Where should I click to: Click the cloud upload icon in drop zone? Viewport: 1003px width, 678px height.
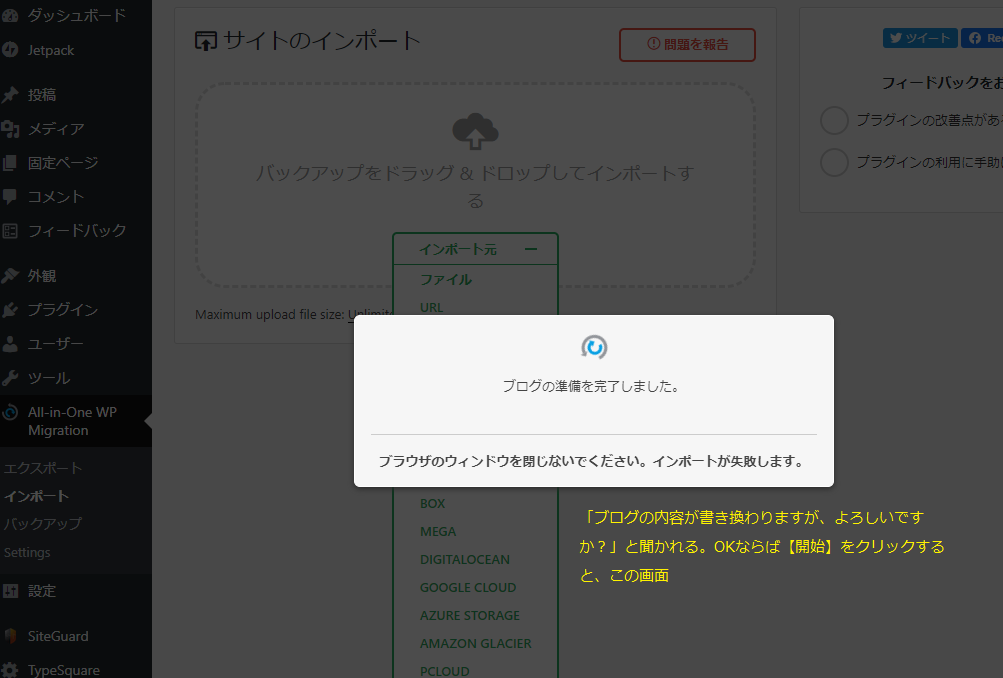(475, 131)
